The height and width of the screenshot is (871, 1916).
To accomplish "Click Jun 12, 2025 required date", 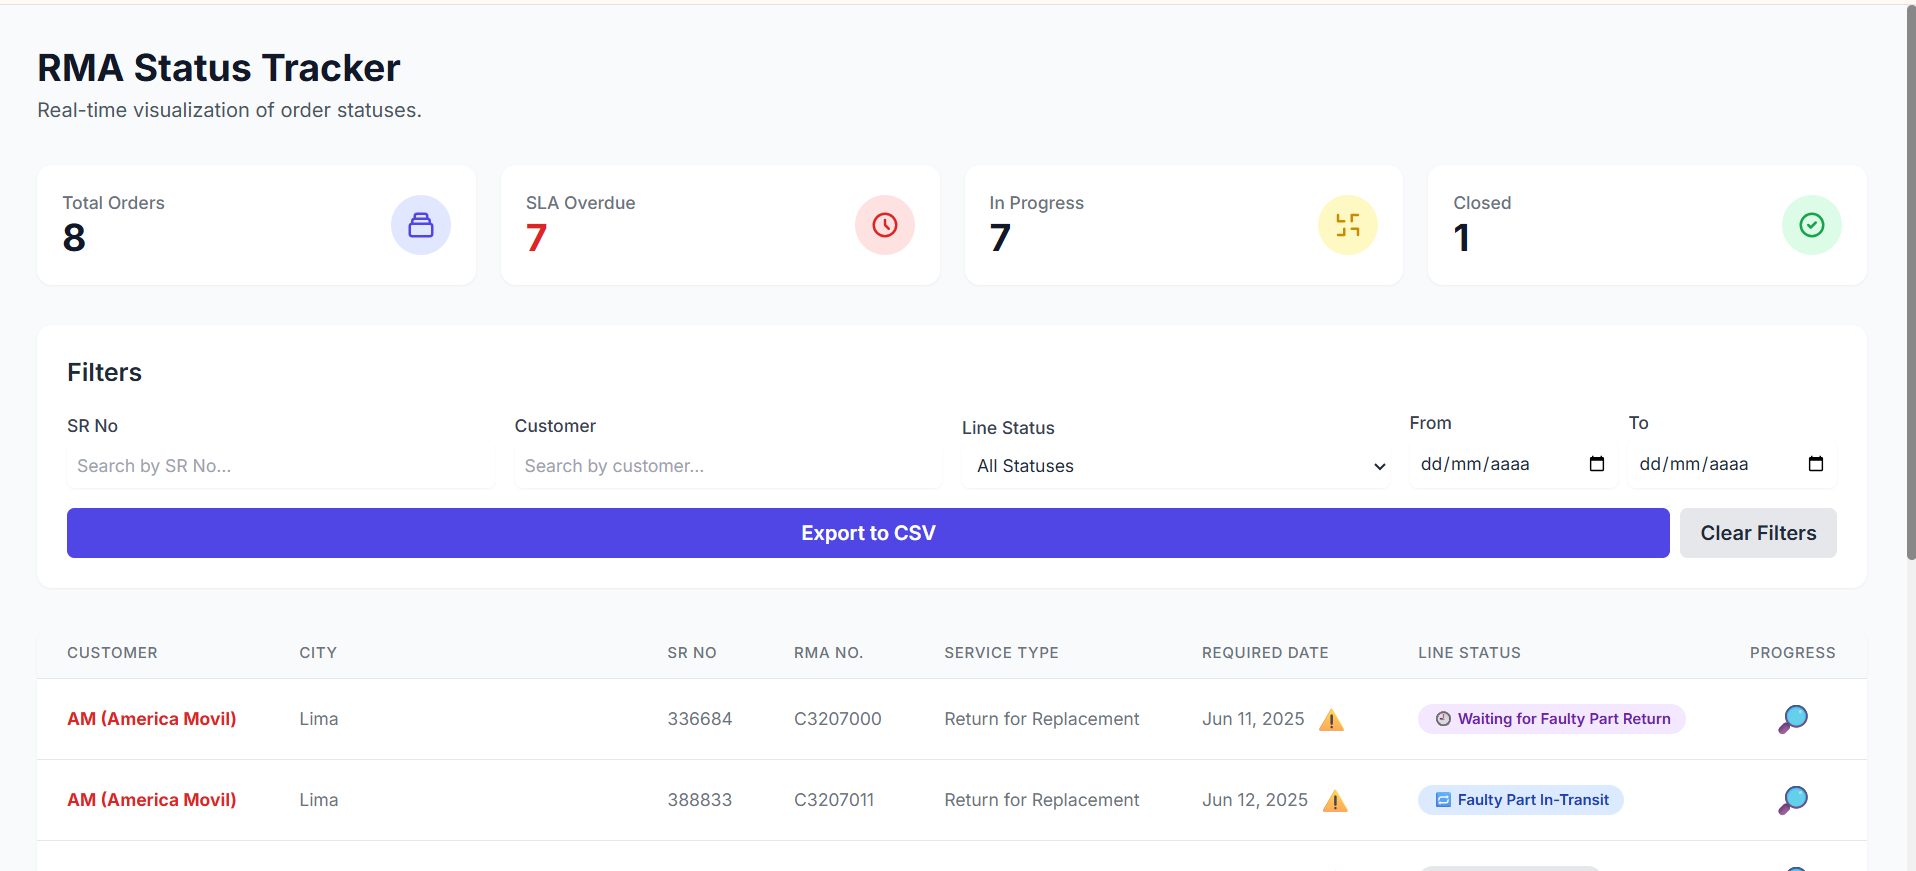I will coord(1255,800).
